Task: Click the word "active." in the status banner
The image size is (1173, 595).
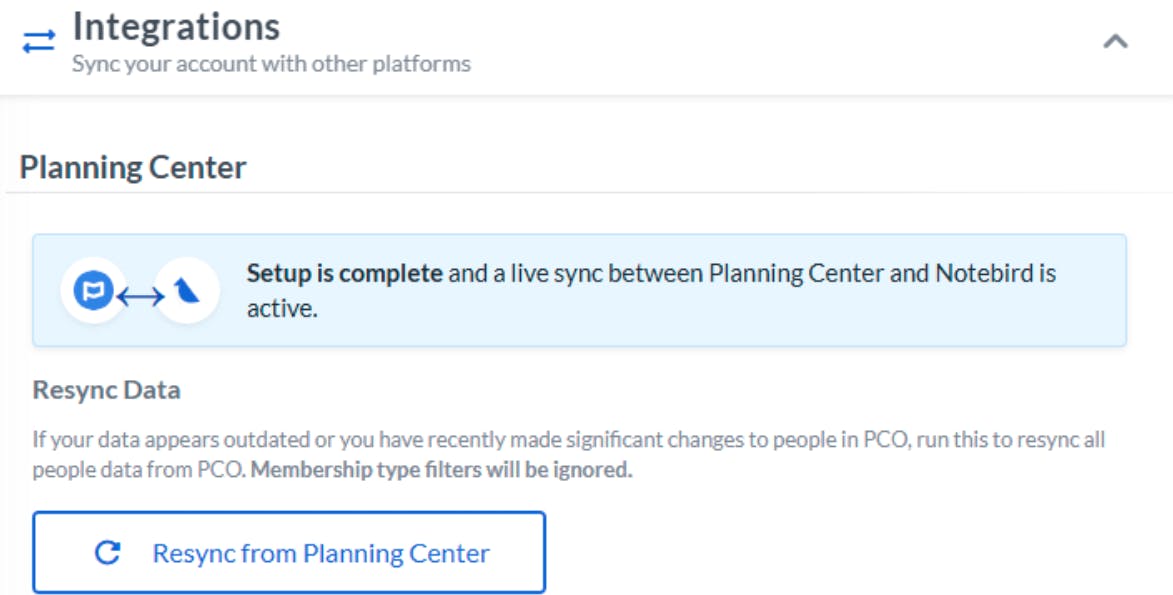Action: tap(281, 309)
